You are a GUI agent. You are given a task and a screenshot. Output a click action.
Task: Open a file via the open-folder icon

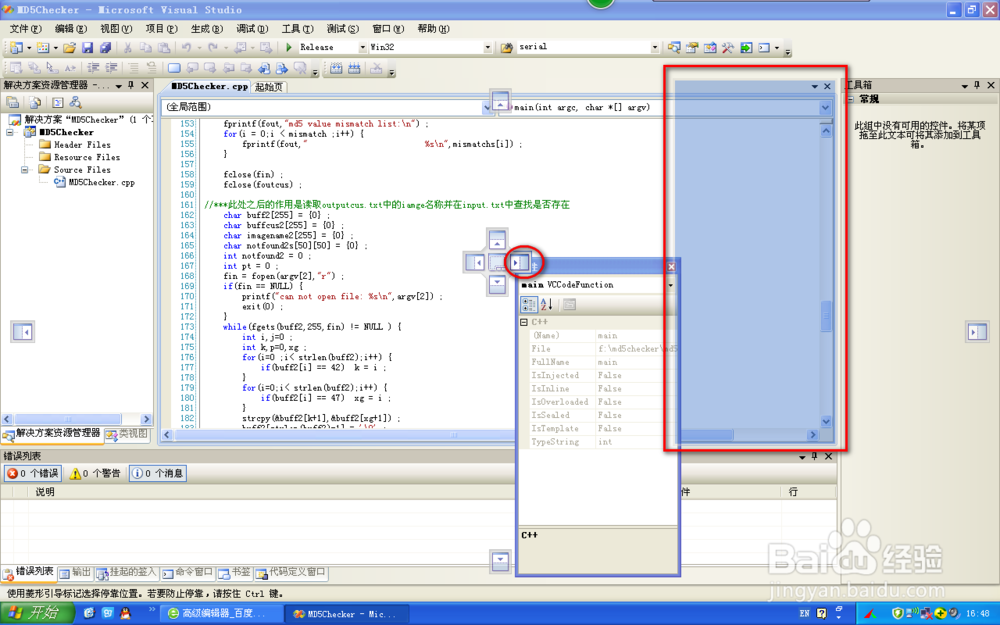[x=70, y=47]
